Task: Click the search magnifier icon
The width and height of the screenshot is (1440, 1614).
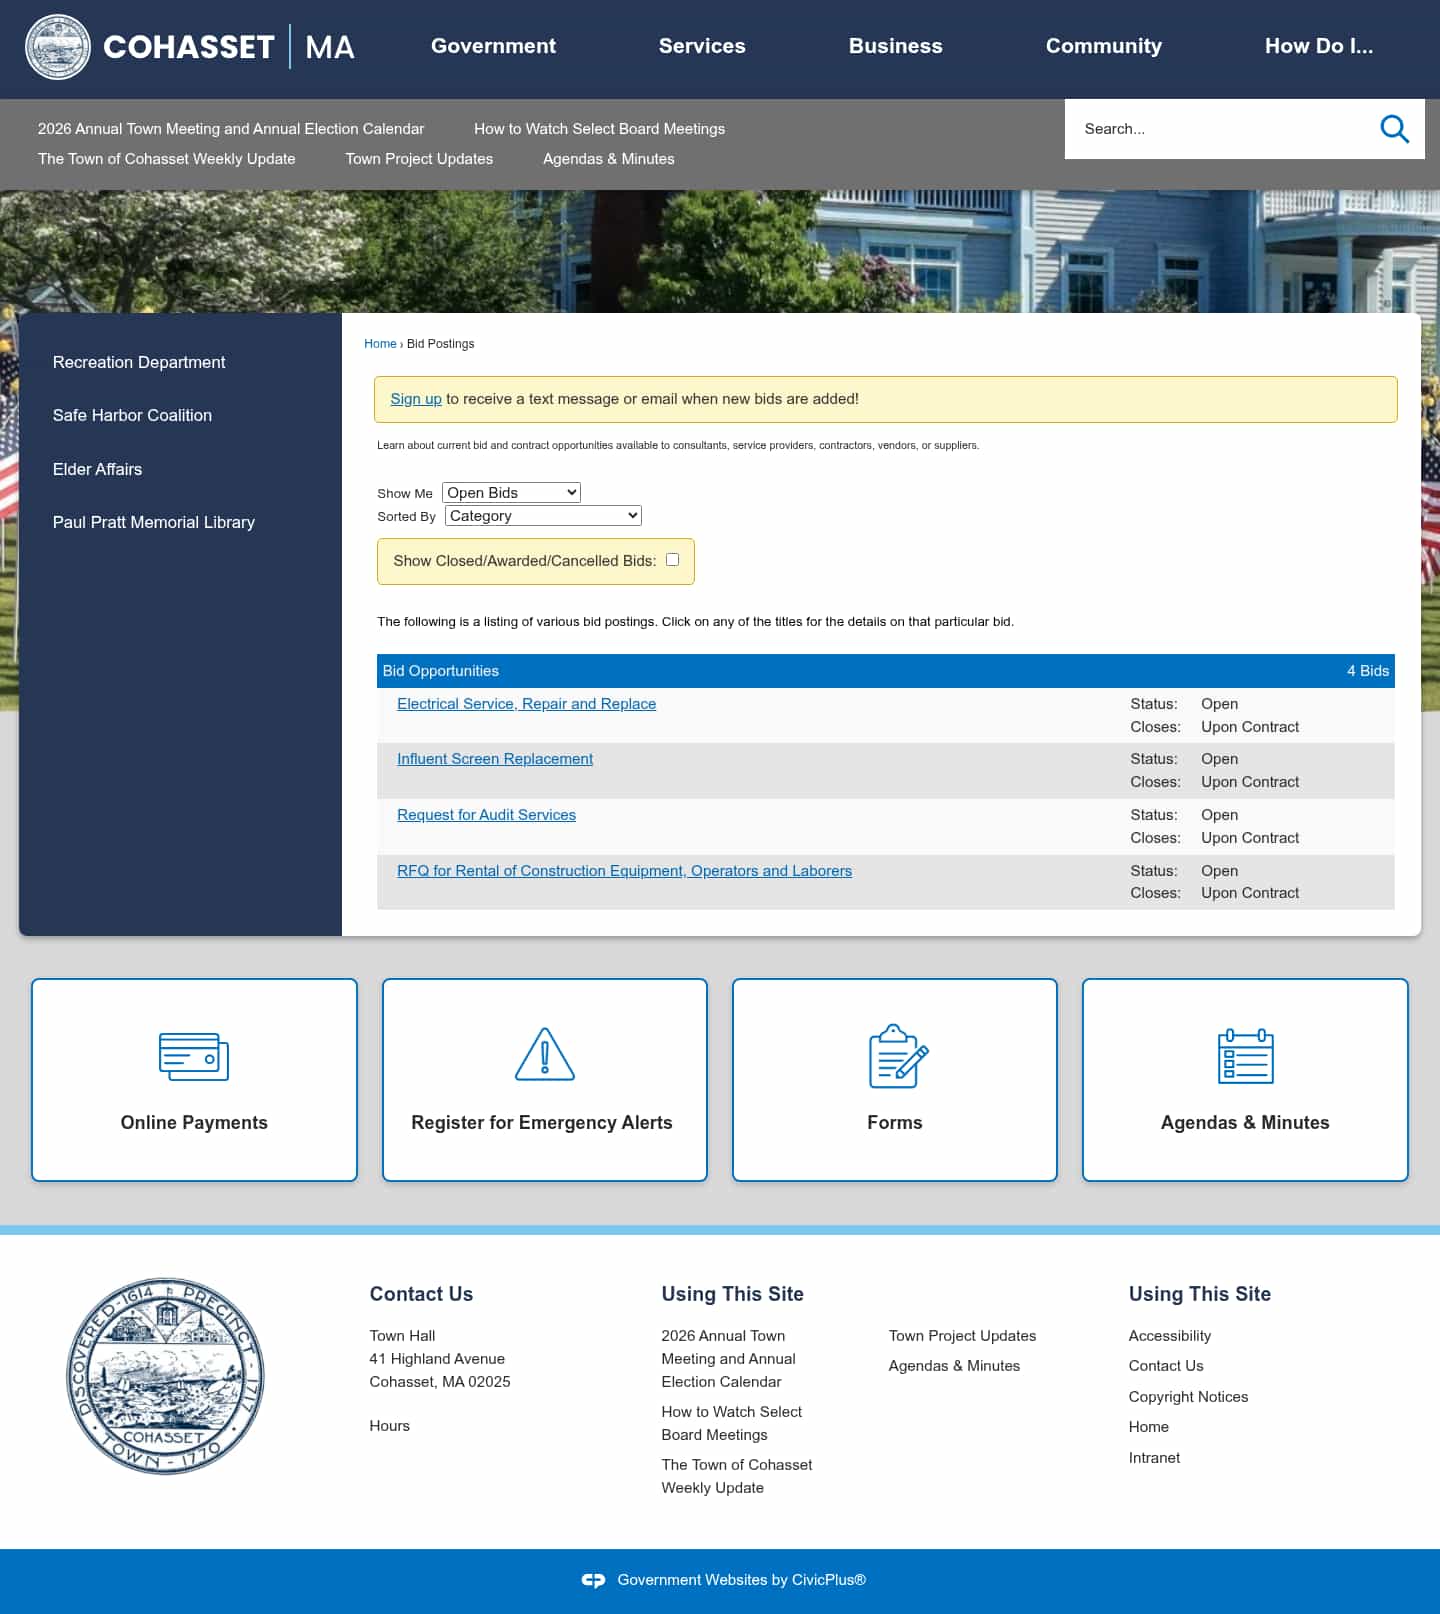Action: coord(1394,129)
